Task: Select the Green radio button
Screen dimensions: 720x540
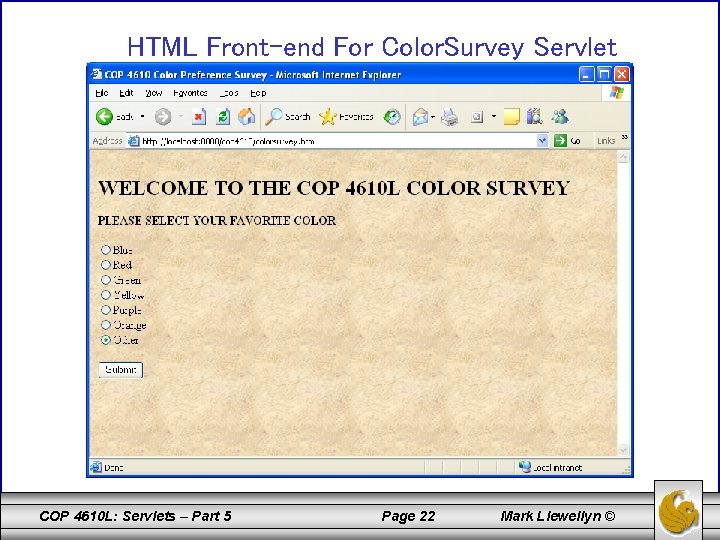Action: click(x=106, y=280)
